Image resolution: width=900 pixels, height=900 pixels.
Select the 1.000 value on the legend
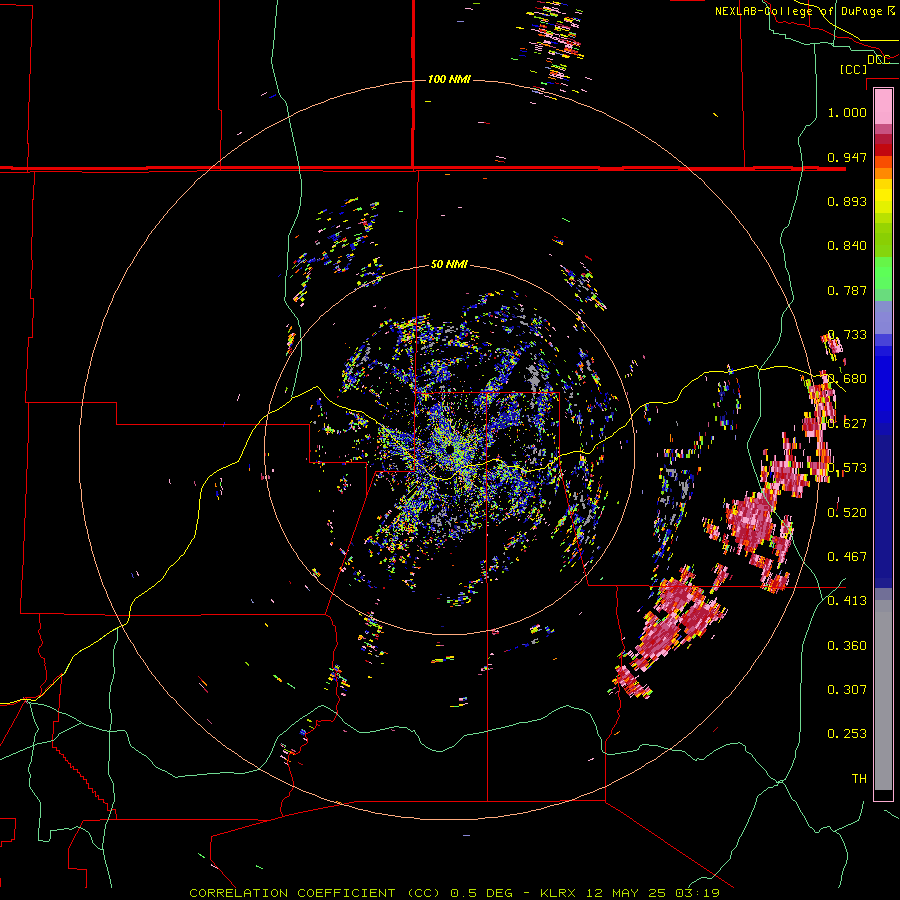pos(847,112)
